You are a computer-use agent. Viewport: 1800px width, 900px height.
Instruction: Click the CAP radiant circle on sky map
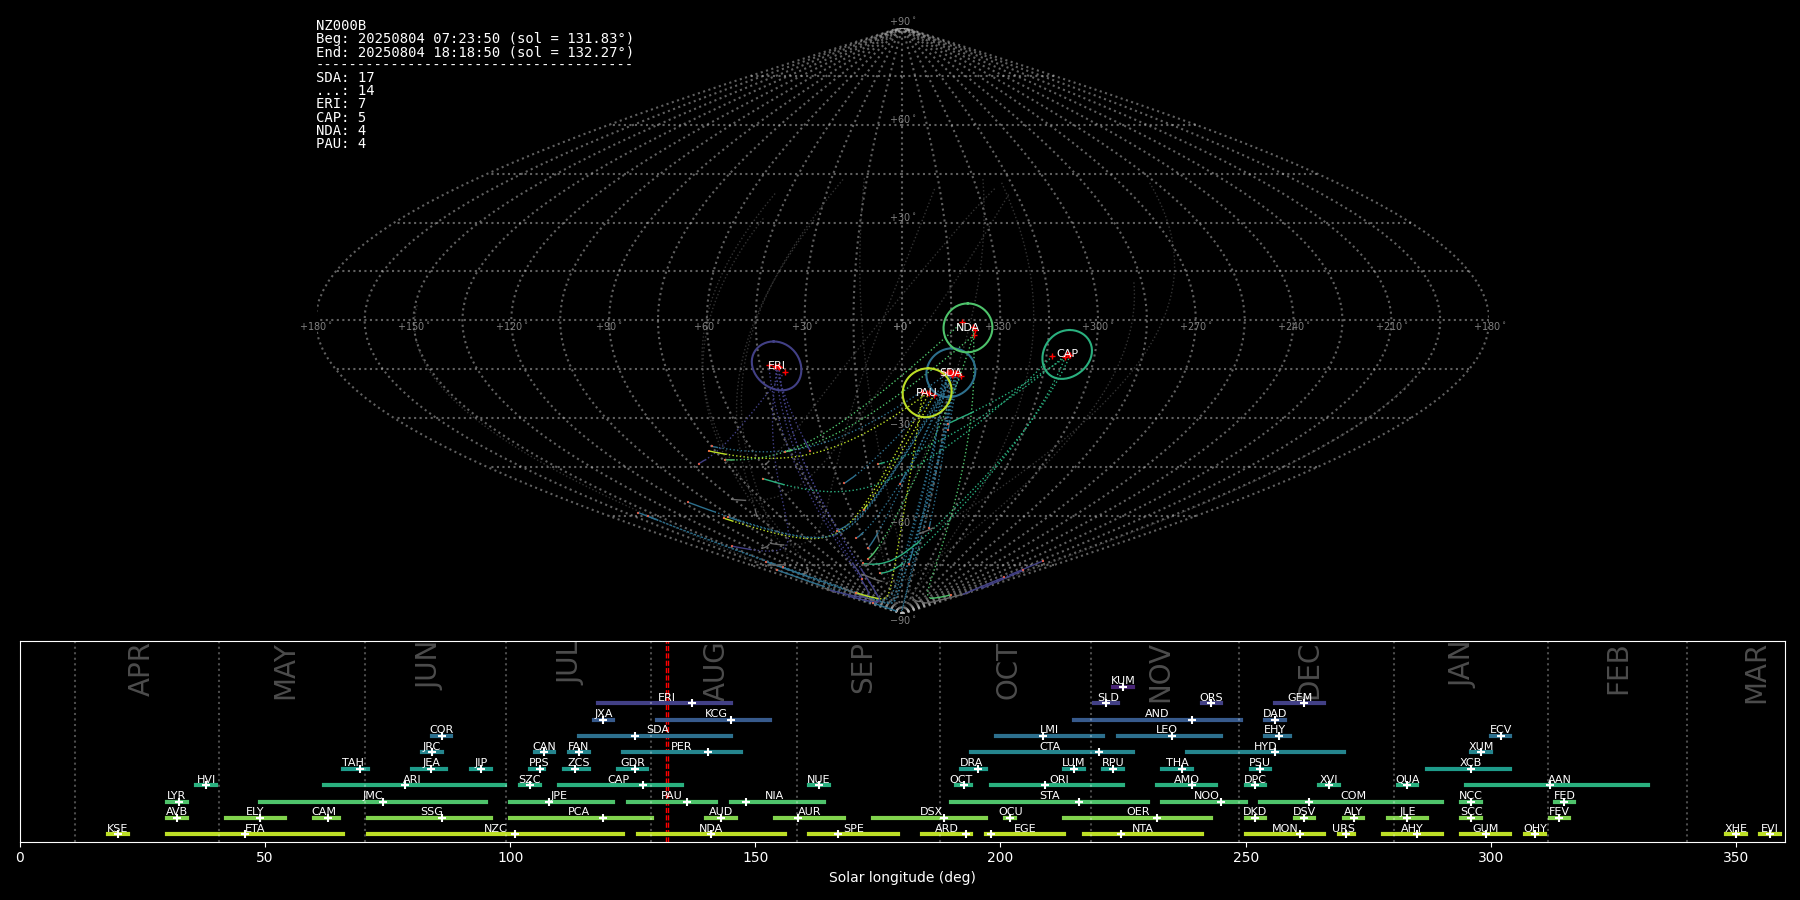pos(1067,354)
